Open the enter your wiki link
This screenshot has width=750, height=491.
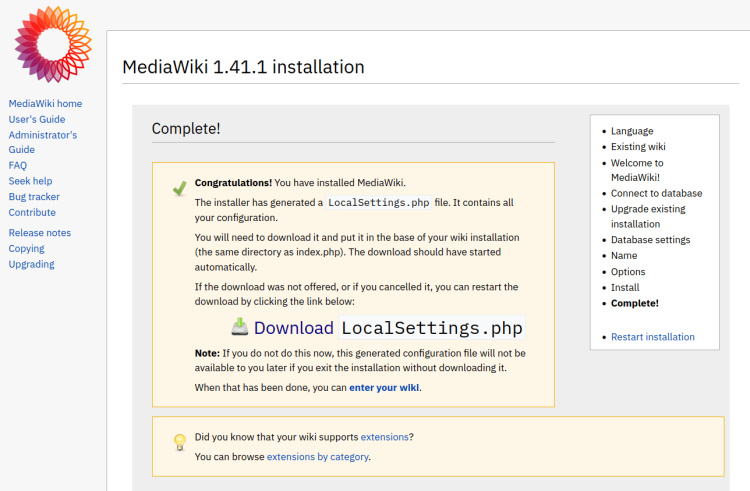pos(384,387)
